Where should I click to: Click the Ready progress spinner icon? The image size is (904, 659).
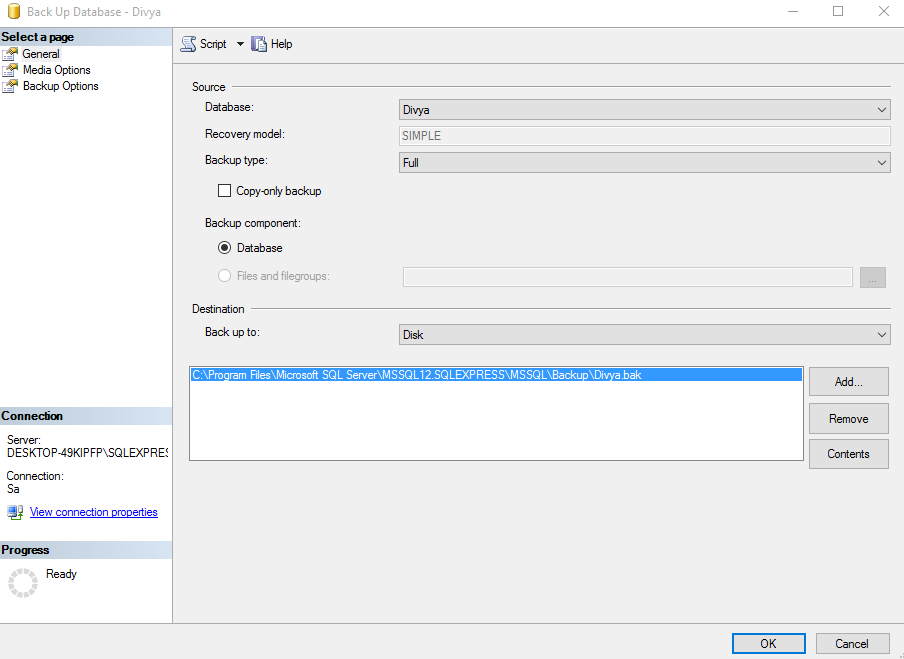click(23, 583)
